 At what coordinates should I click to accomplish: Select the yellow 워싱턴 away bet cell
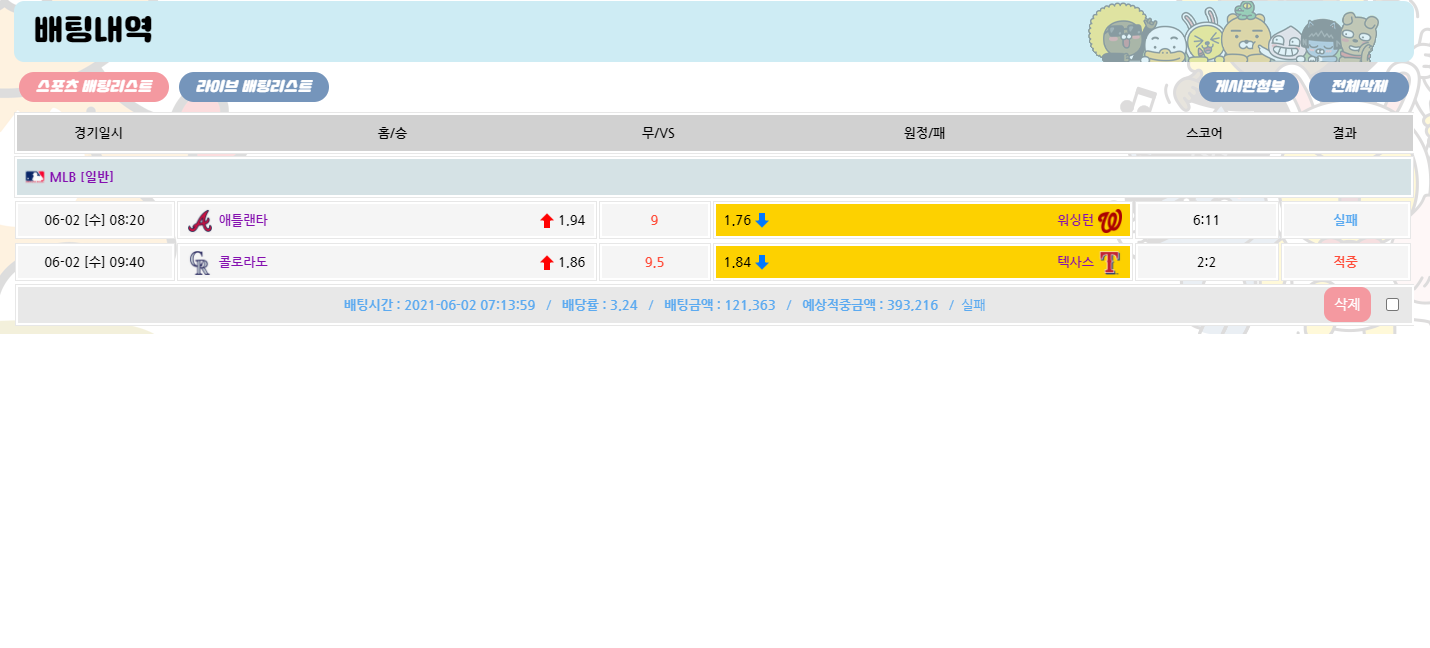point(922,220)
